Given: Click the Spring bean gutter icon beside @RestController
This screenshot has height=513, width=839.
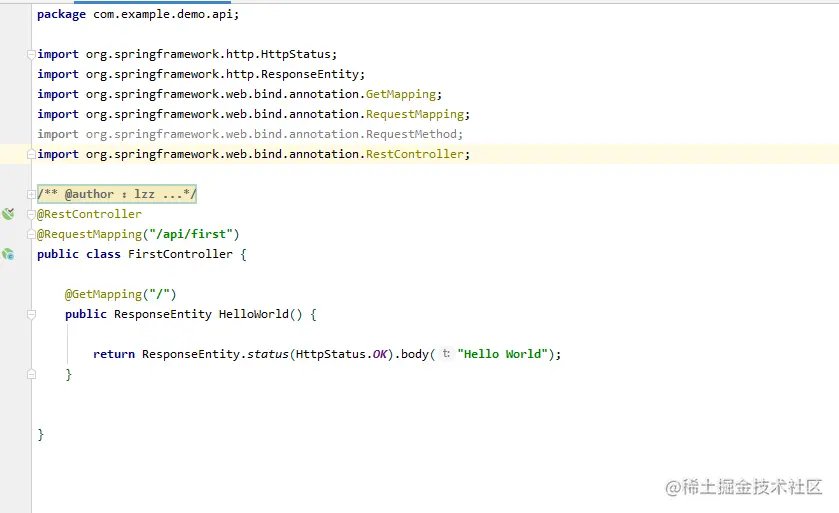Looking at the screenshot, I should tap(8, 214).
